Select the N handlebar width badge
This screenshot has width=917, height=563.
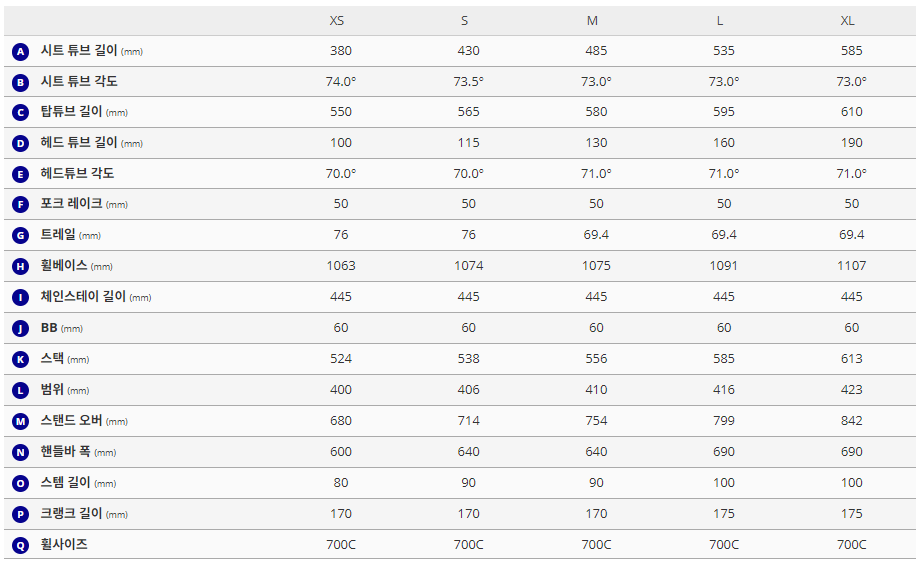[21, 452]
